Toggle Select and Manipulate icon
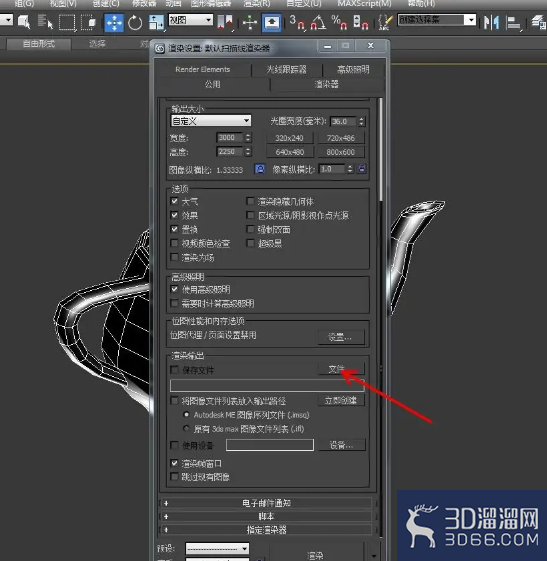The width and height of the screenshot is (547, 561). [x=250, y=23]
